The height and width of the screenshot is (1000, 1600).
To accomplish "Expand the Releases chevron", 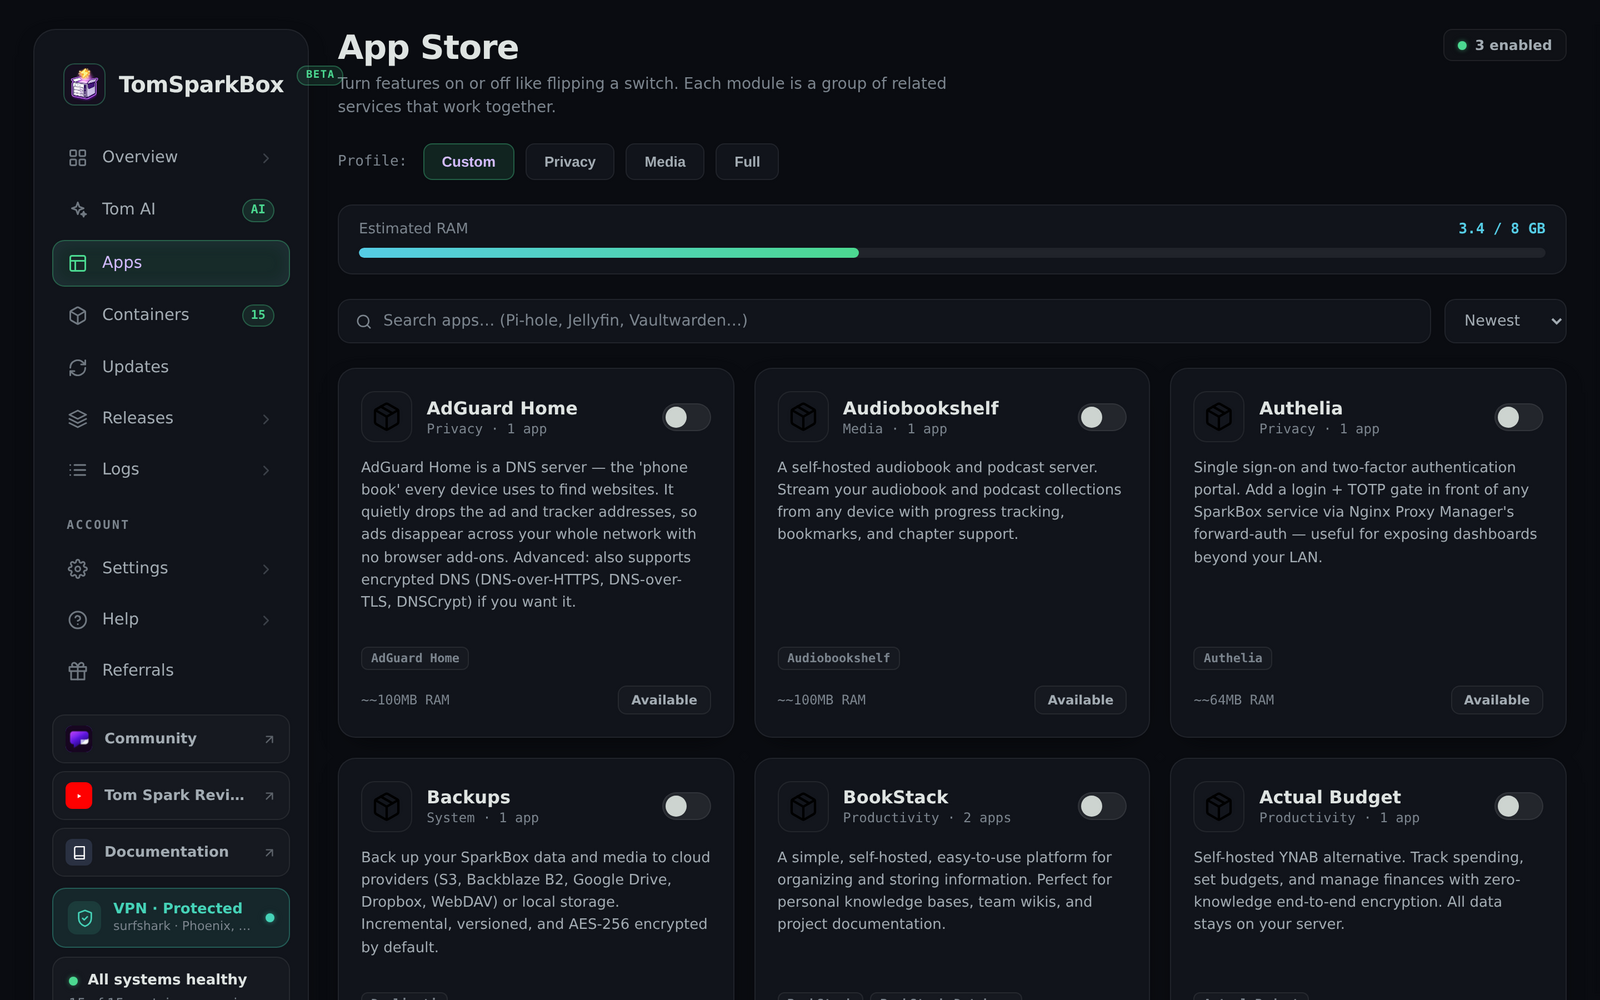I will (x=266, y=419).
